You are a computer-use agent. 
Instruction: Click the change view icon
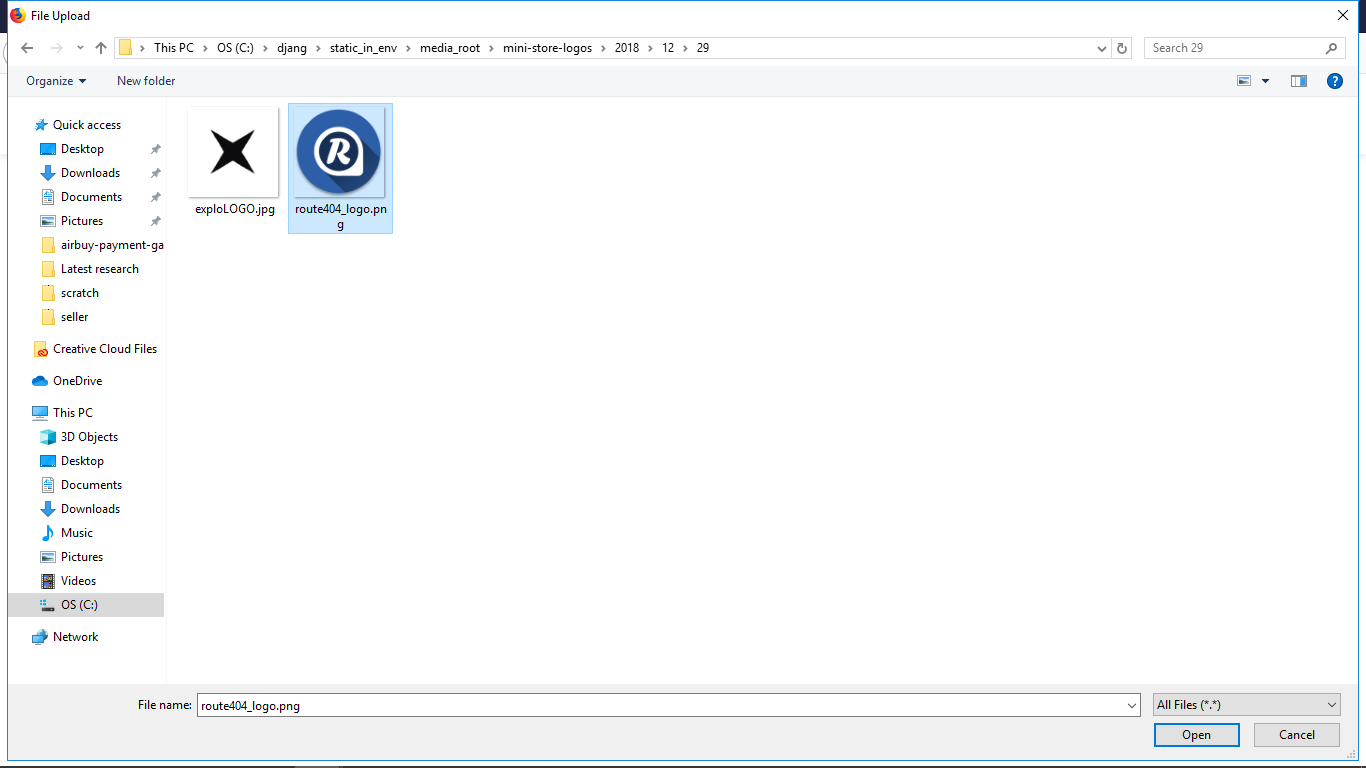(1244, 81)
